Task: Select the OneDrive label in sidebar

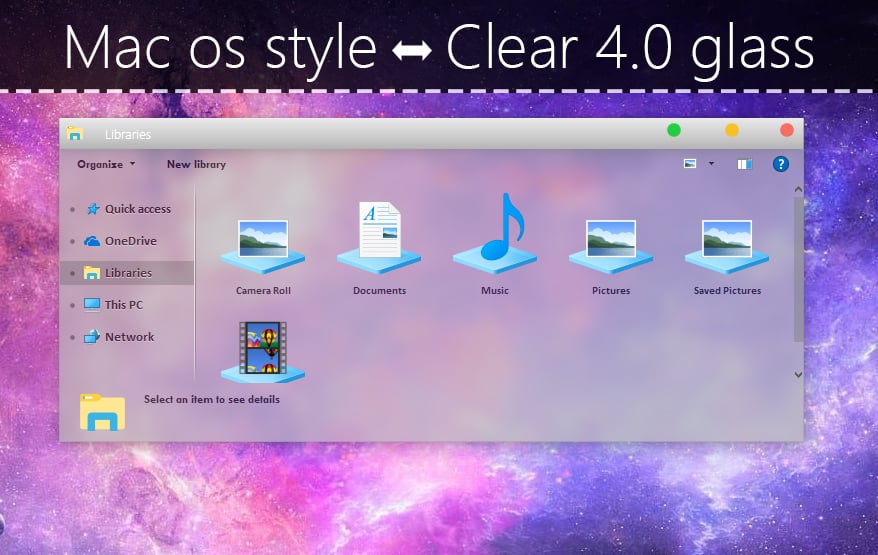Action: [130, 241]
